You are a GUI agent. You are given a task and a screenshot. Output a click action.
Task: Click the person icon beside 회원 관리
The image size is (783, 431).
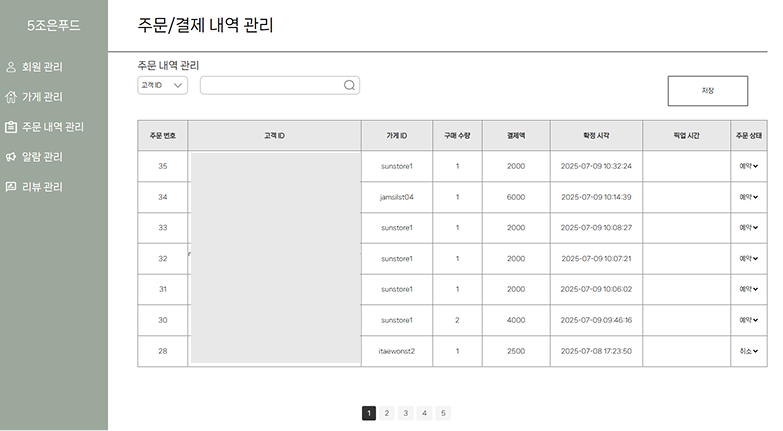[11, 67]
